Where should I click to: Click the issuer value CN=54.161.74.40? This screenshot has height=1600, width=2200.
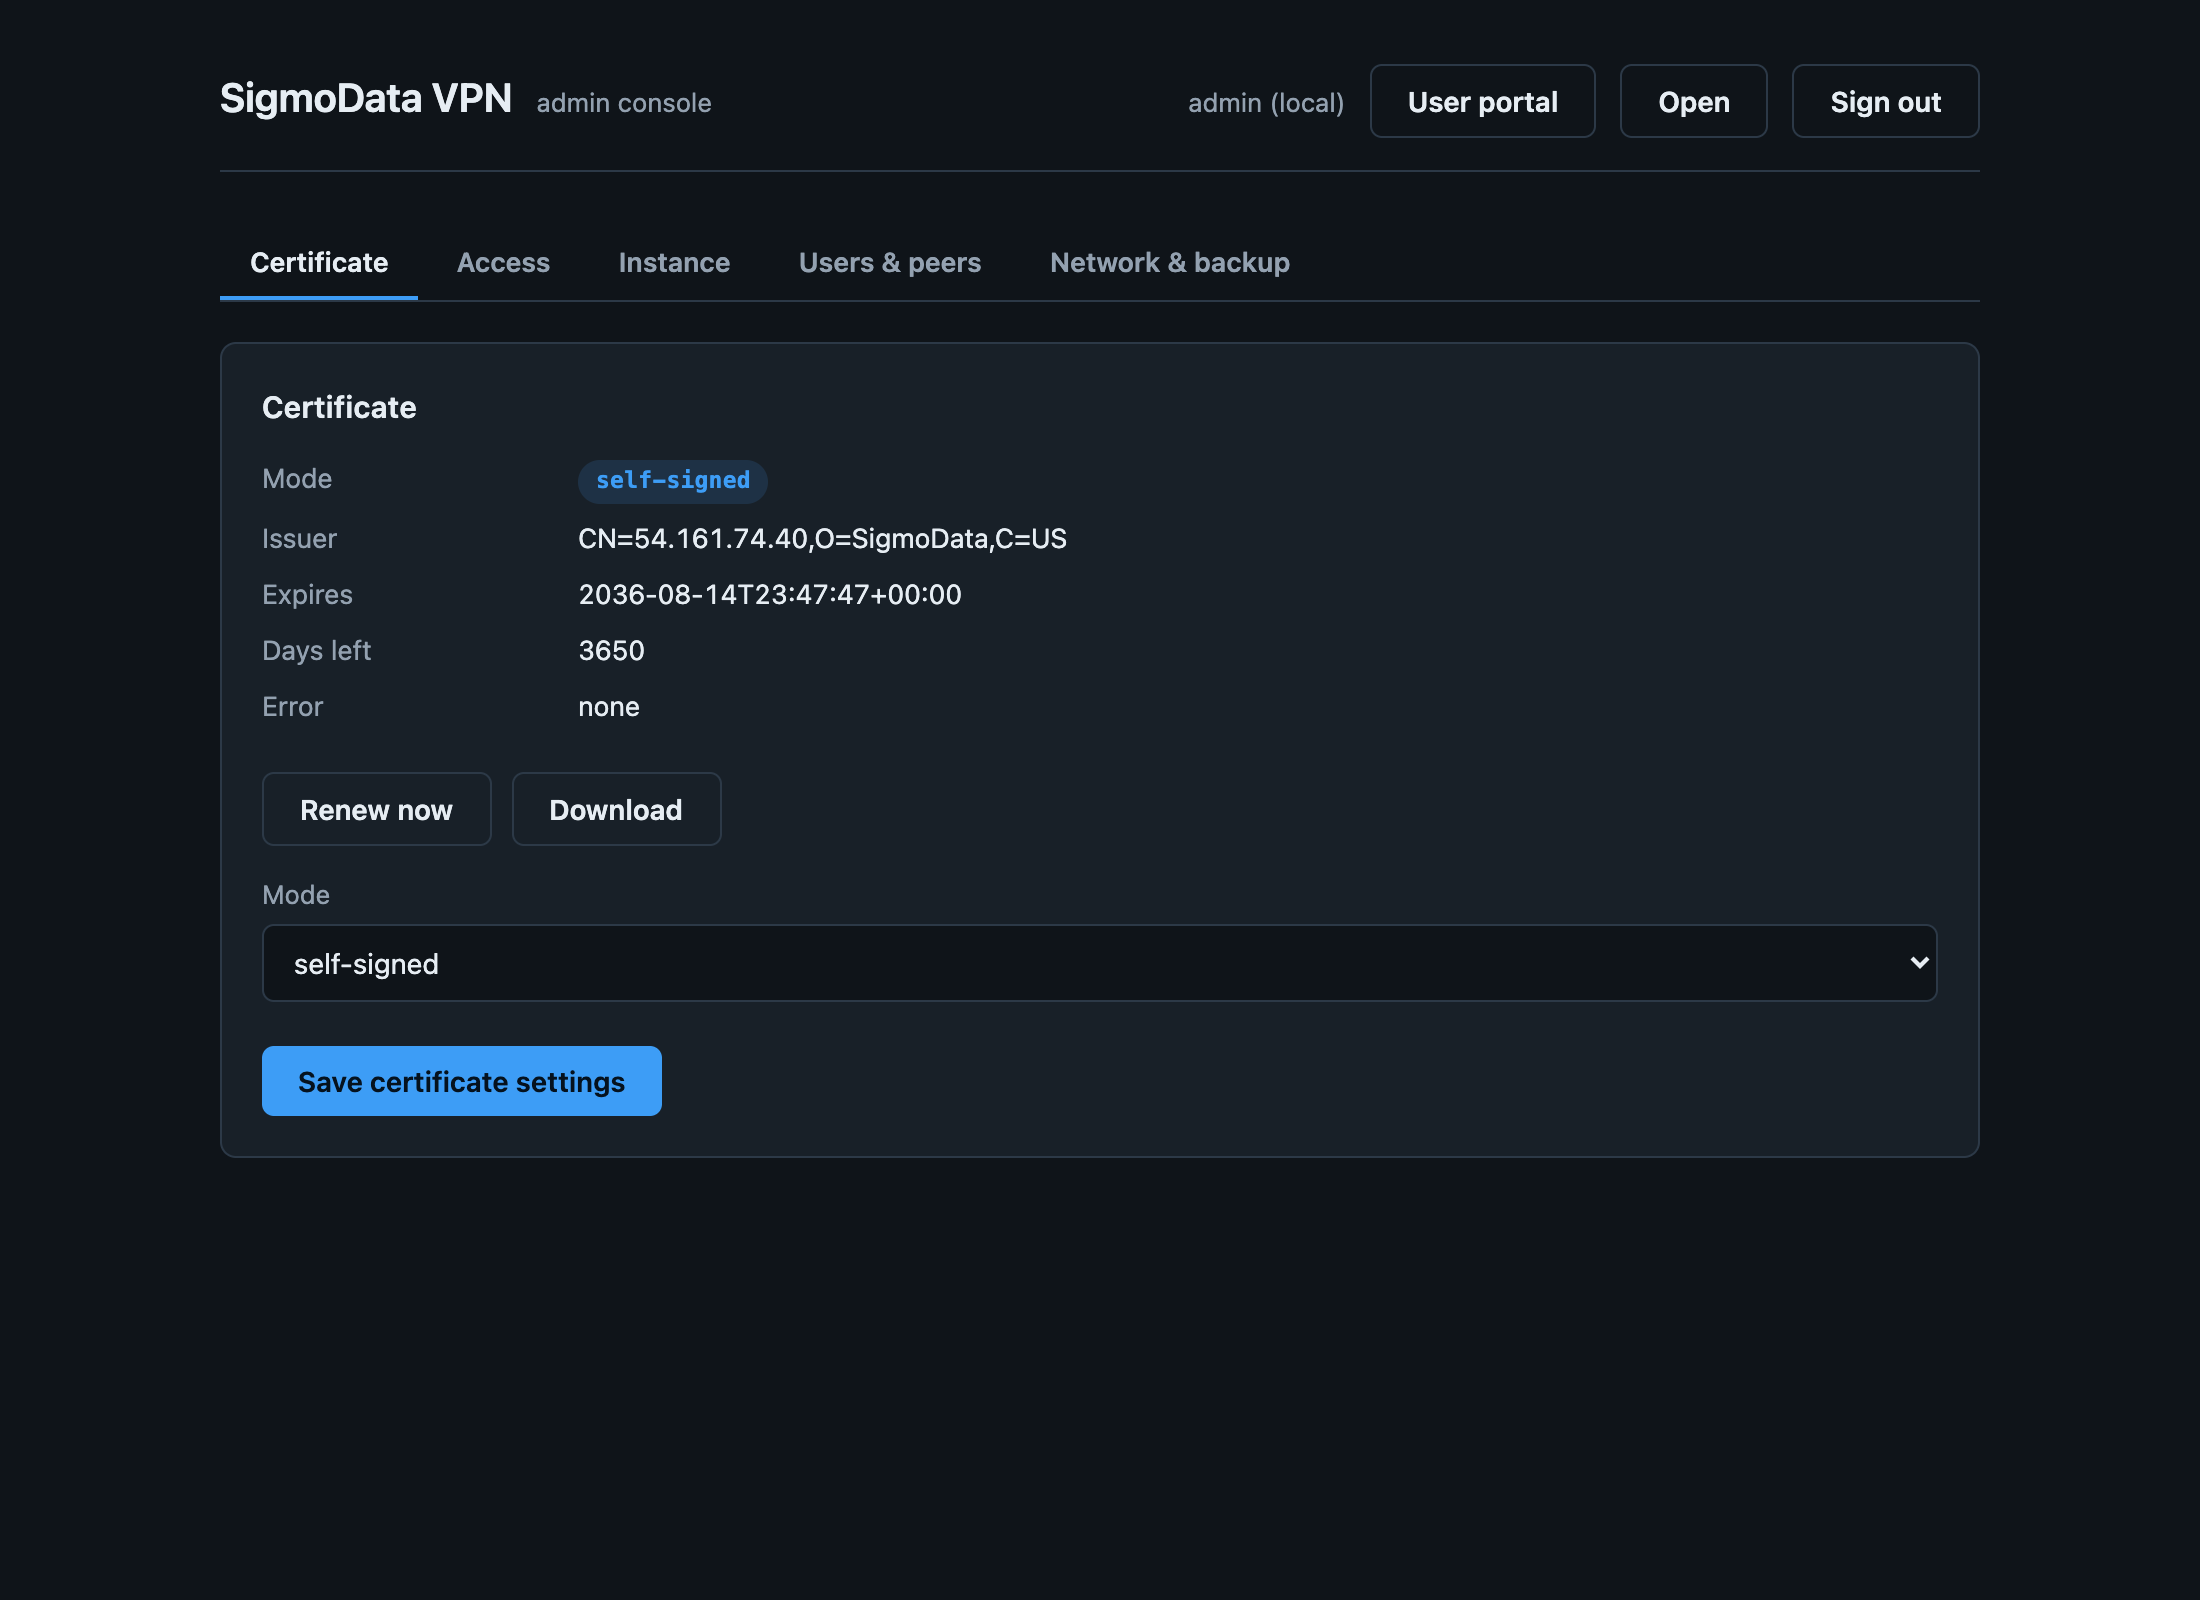click(x=822, y=539)
